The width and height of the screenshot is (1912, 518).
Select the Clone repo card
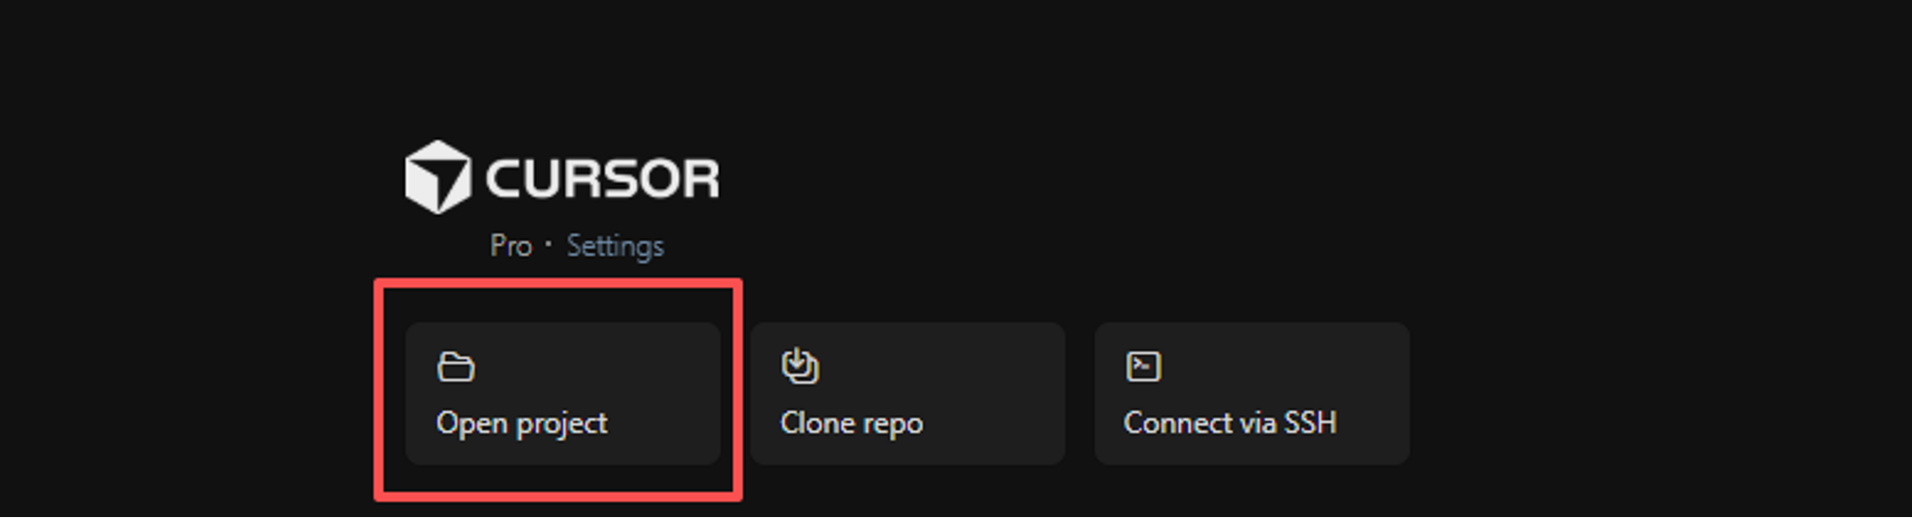(x=907, y=393)
